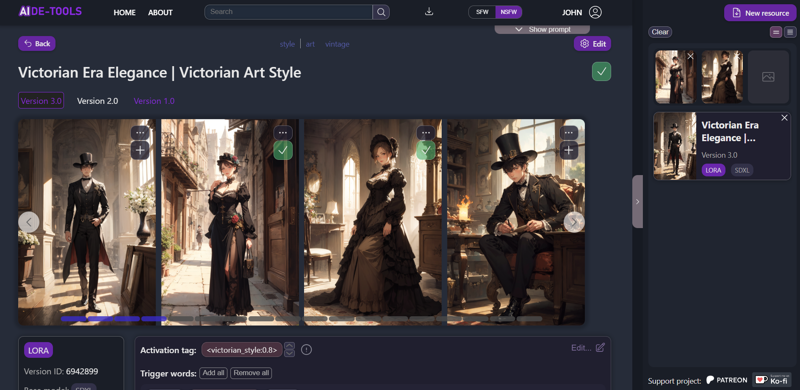Click the New resource button
The image size is (800, 390).
pyautogui.click(x=760, y=13)
